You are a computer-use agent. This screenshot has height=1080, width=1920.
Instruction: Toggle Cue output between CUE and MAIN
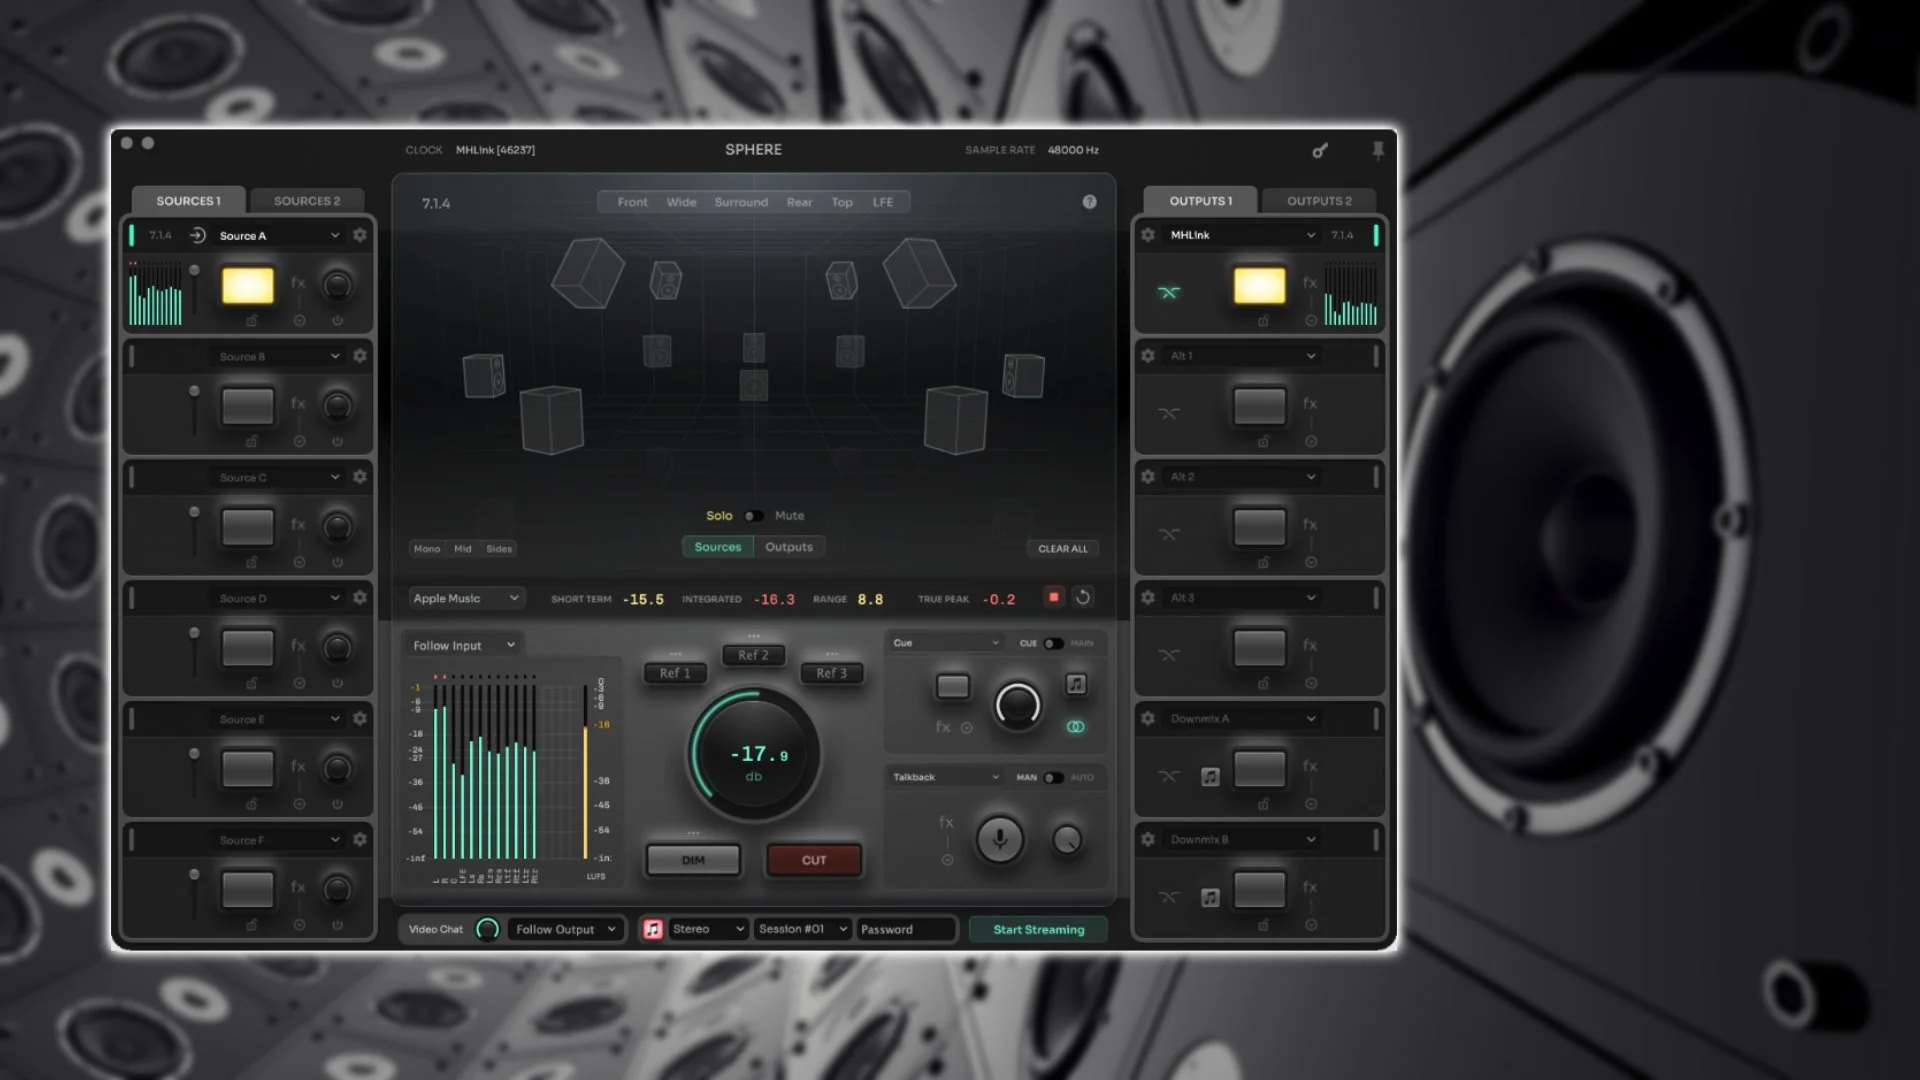coord(1052,643)
